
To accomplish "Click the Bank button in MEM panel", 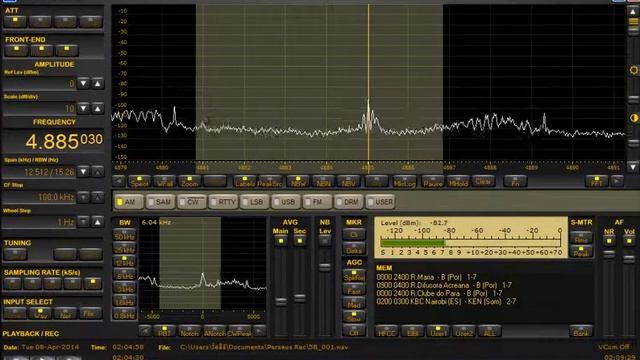I will tap(581, 331).
